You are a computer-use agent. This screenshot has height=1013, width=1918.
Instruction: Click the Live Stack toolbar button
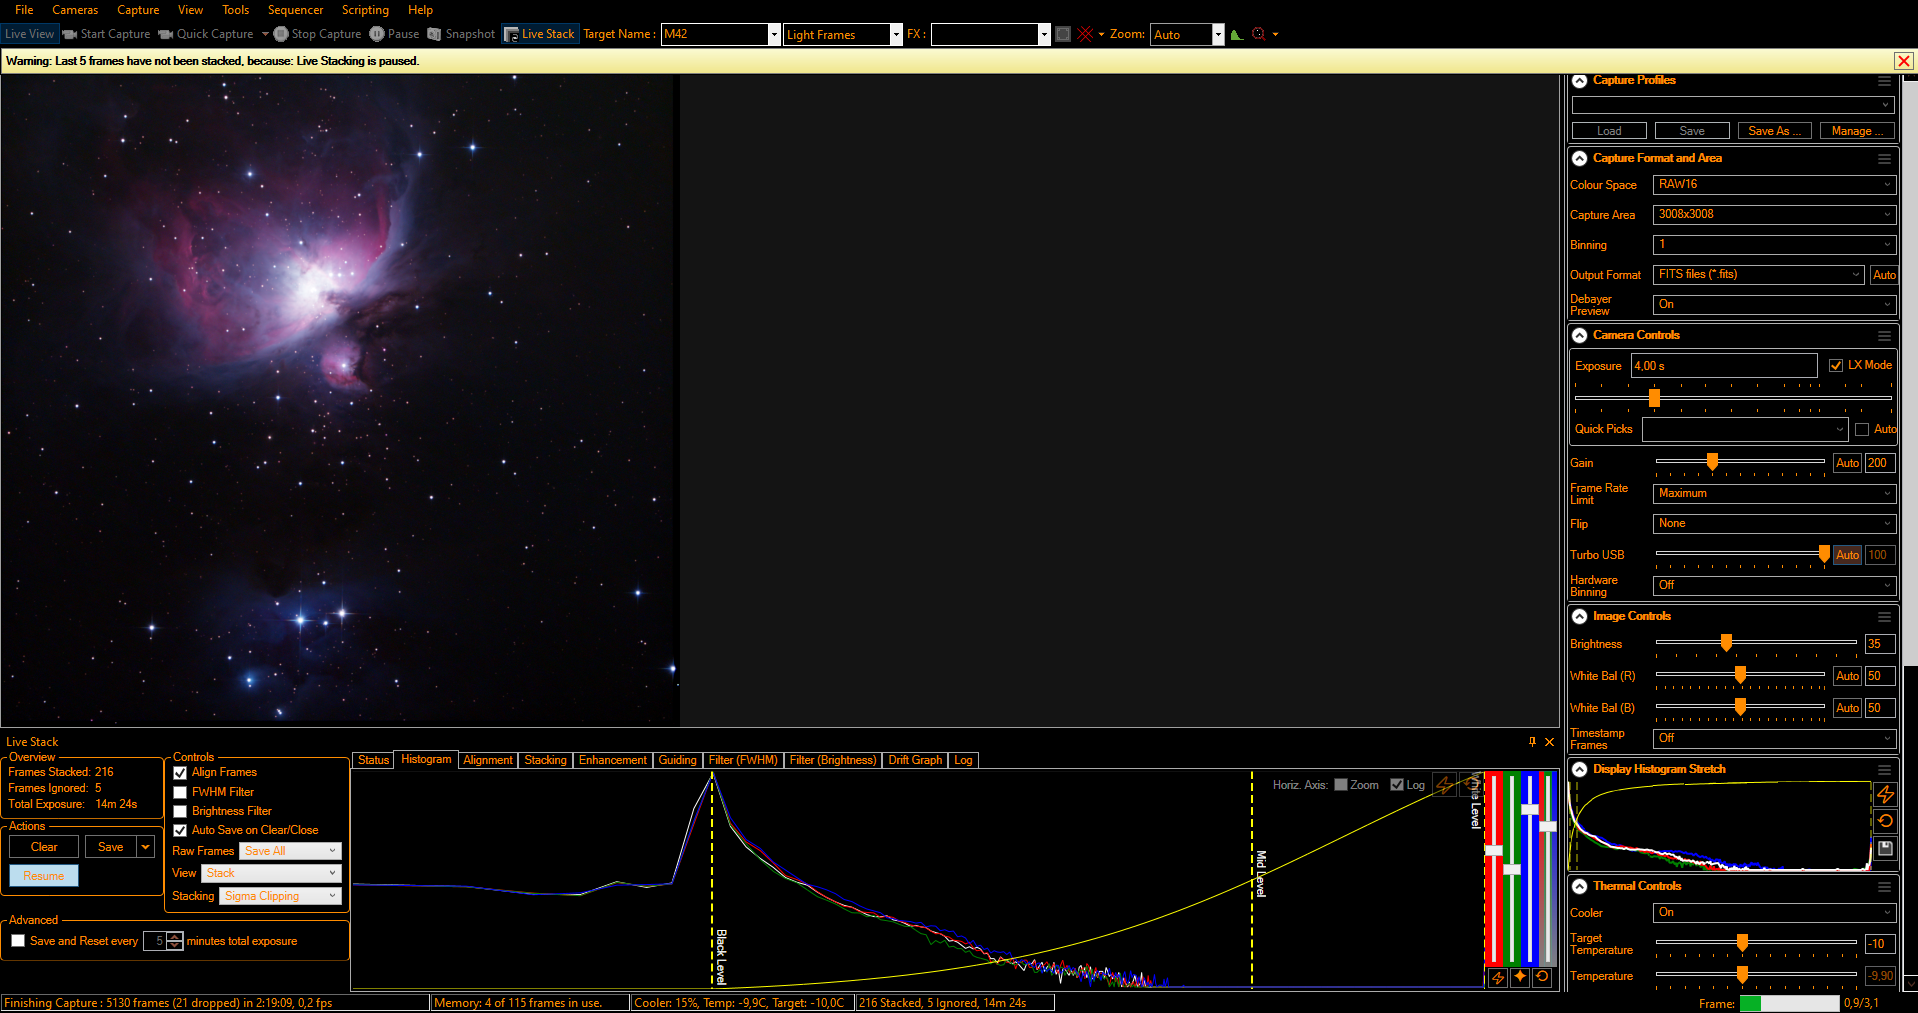click(x=539, y=34)
